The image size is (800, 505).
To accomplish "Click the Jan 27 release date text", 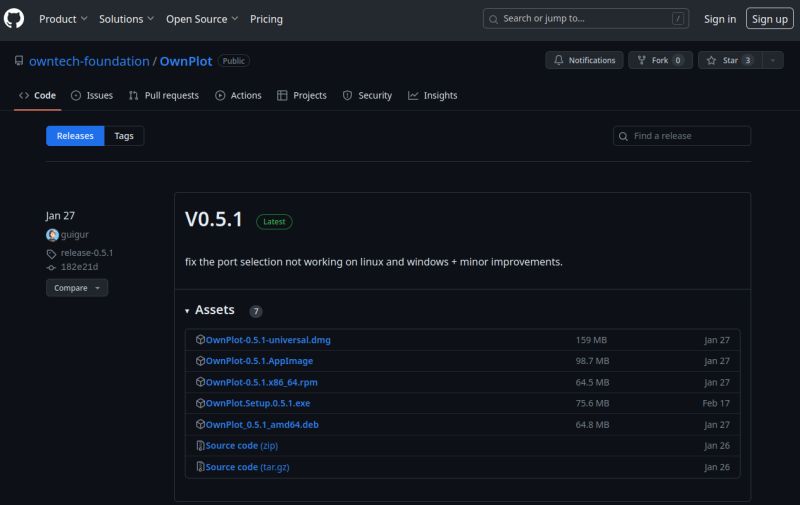I will click(60, 216).
